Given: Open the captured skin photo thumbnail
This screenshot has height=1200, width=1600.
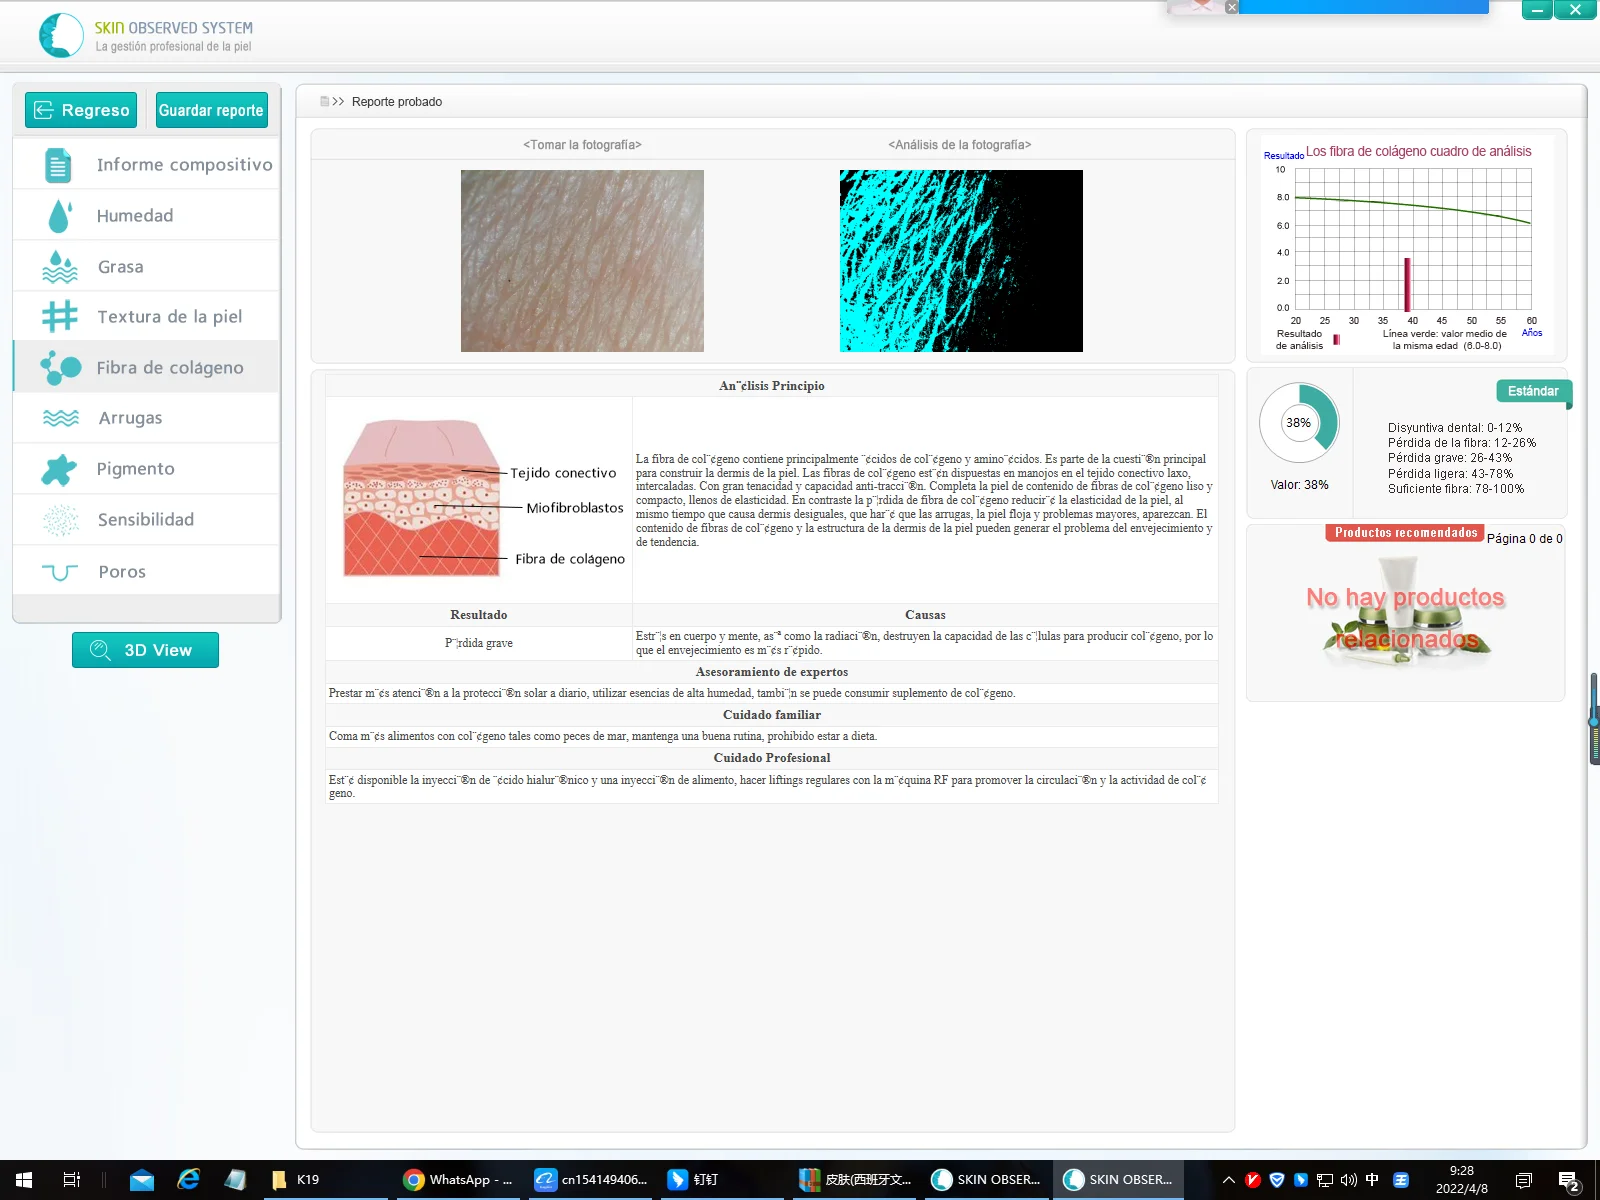Looking at the screenshot, I should pyautogui.click(x=582, y=260).
